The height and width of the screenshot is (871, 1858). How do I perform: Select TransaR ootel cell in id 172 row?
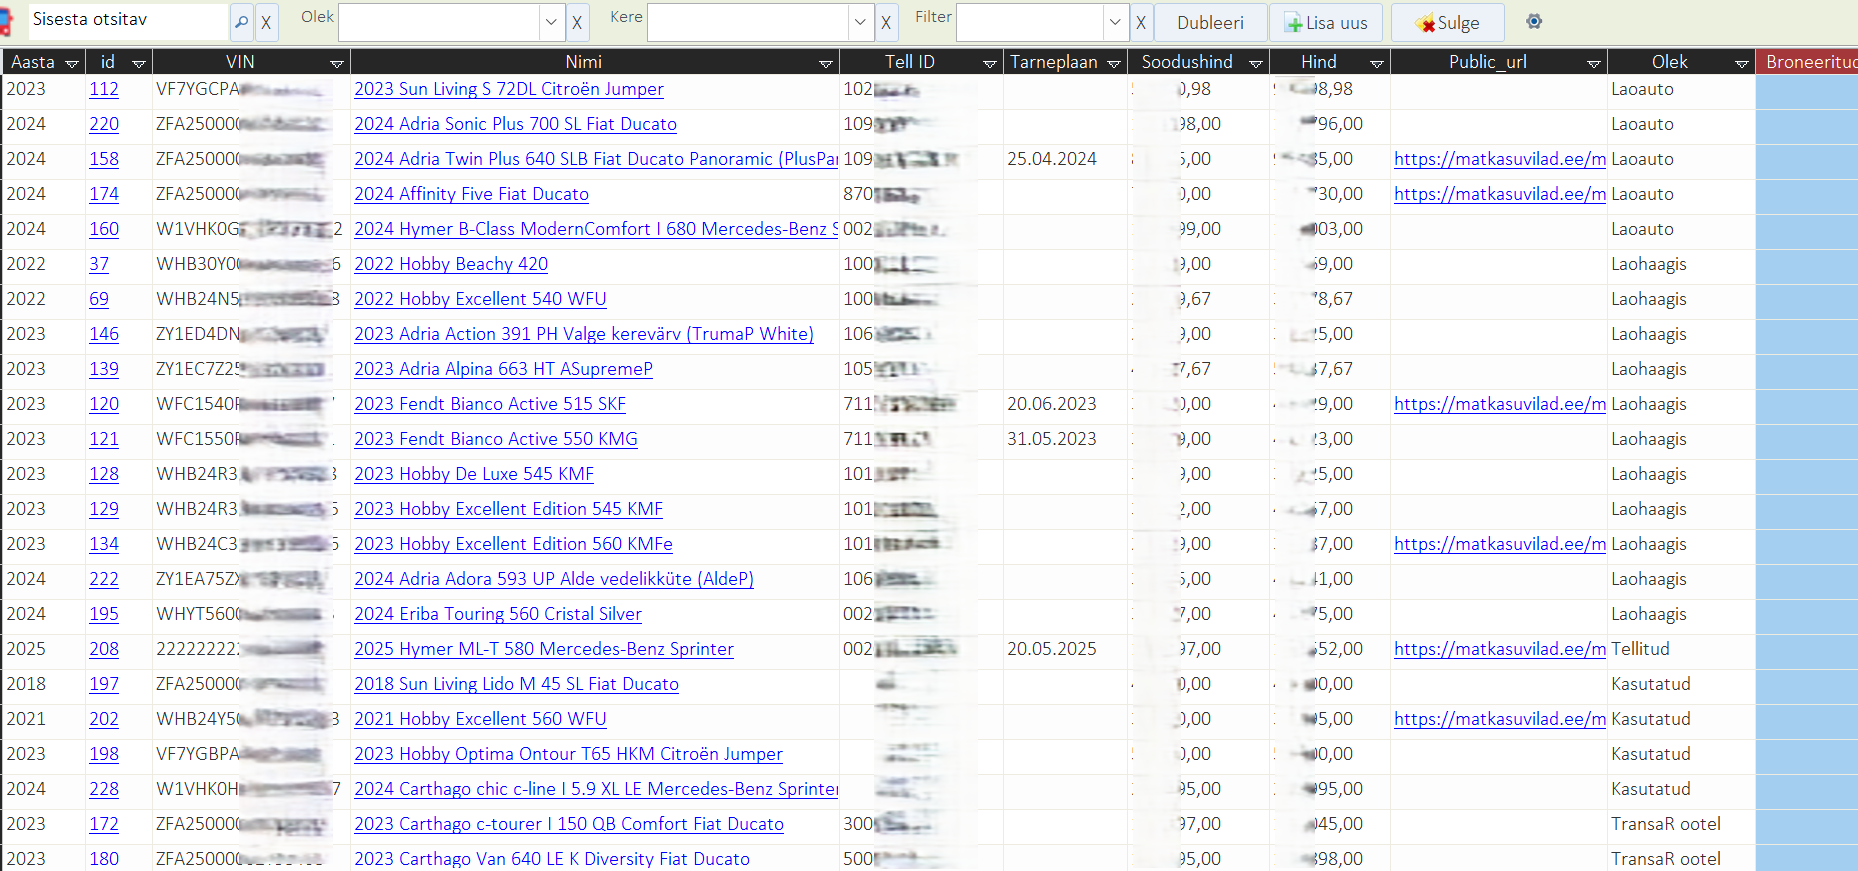tap(1681, 824)
